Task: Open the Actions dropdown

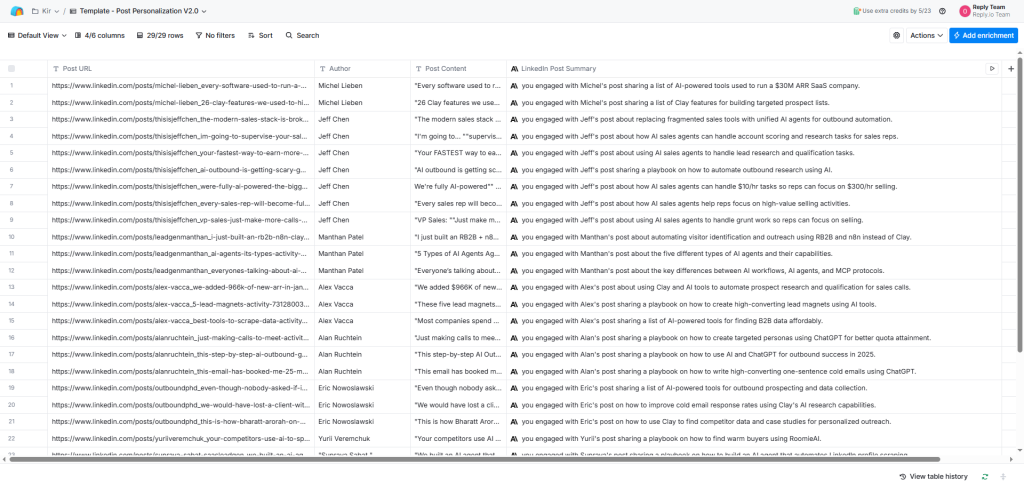Action: click(x=926, y=35)
